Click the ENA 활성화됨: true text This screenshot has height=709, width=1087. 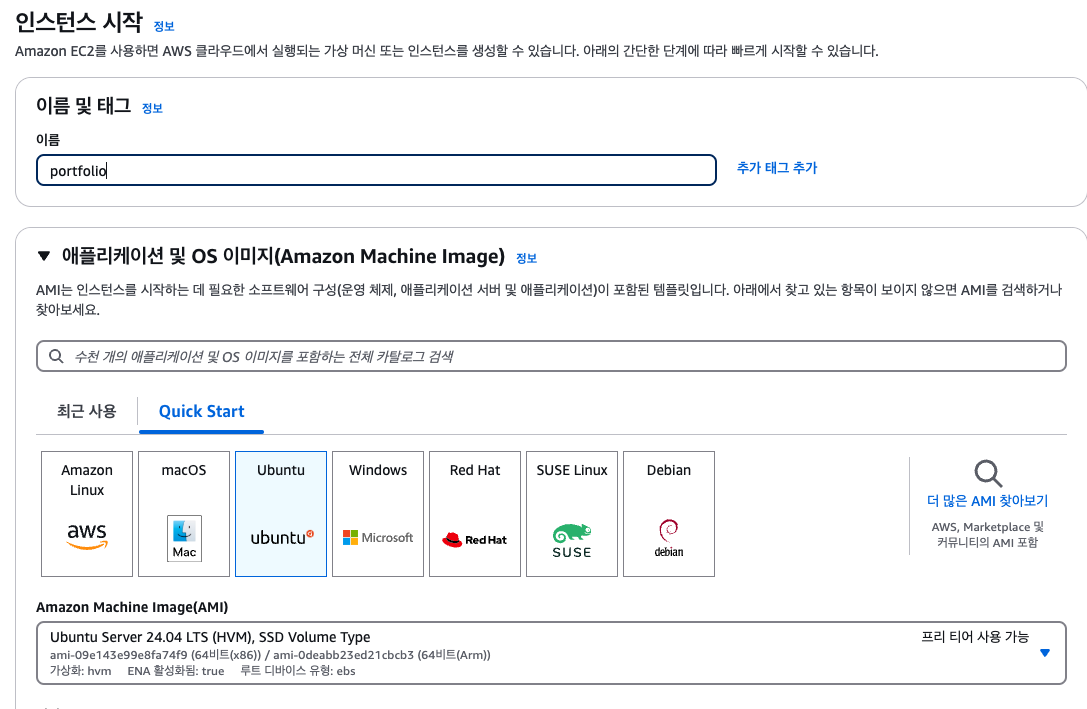click(x=176, y=671)
